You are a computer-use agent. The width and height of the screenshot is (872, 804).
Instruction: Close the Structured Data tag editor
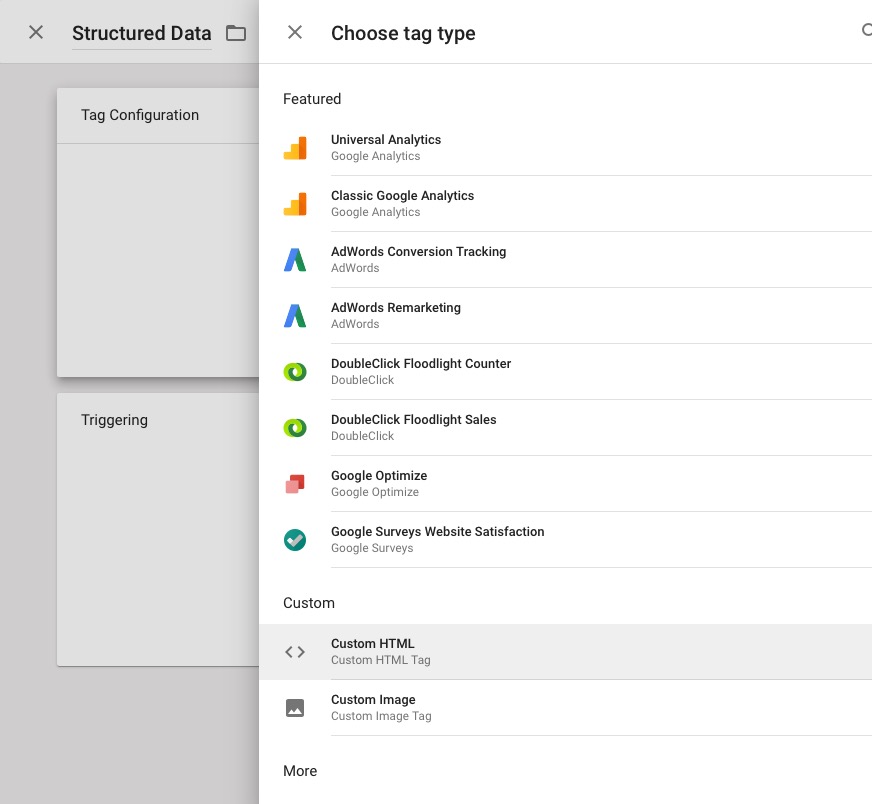tap(36, 33)
